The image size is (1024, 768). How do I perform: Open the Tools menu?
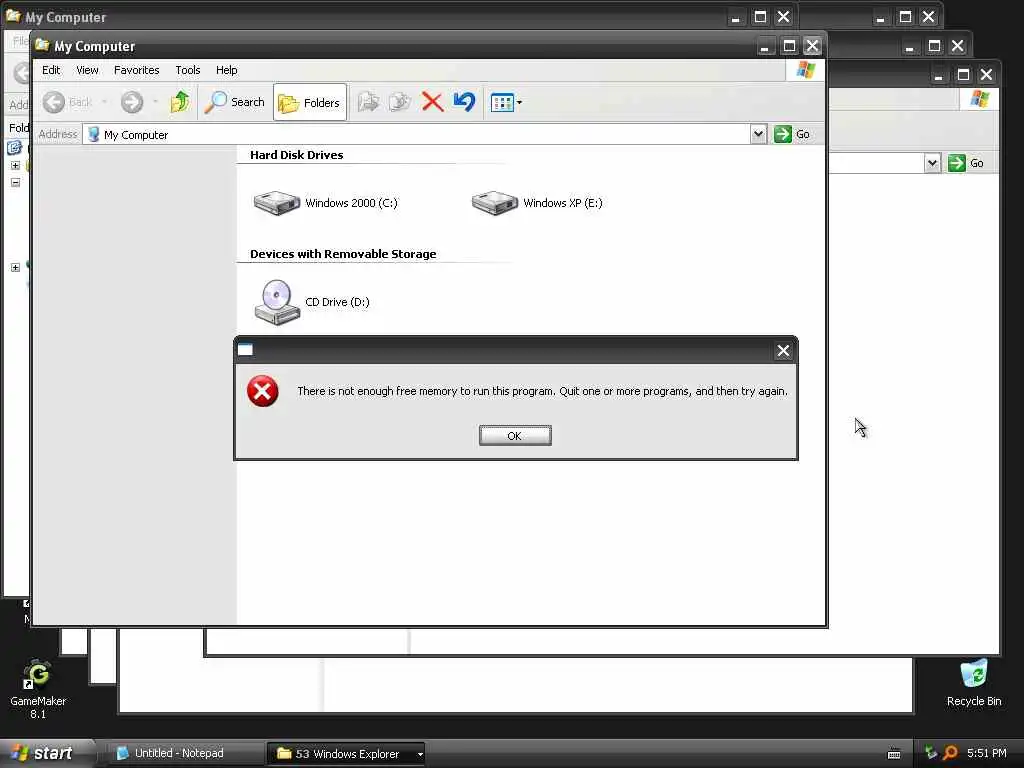click(x=187, y=70)
